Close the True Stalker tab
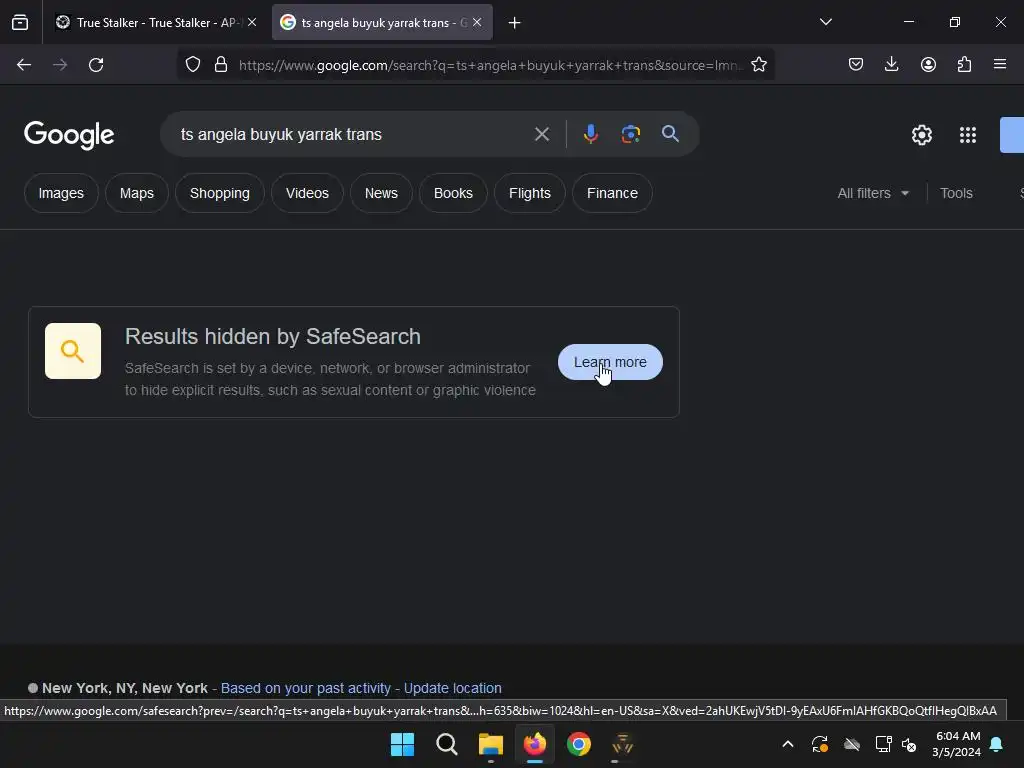The image size is (1024, 768). coord(252,22)
